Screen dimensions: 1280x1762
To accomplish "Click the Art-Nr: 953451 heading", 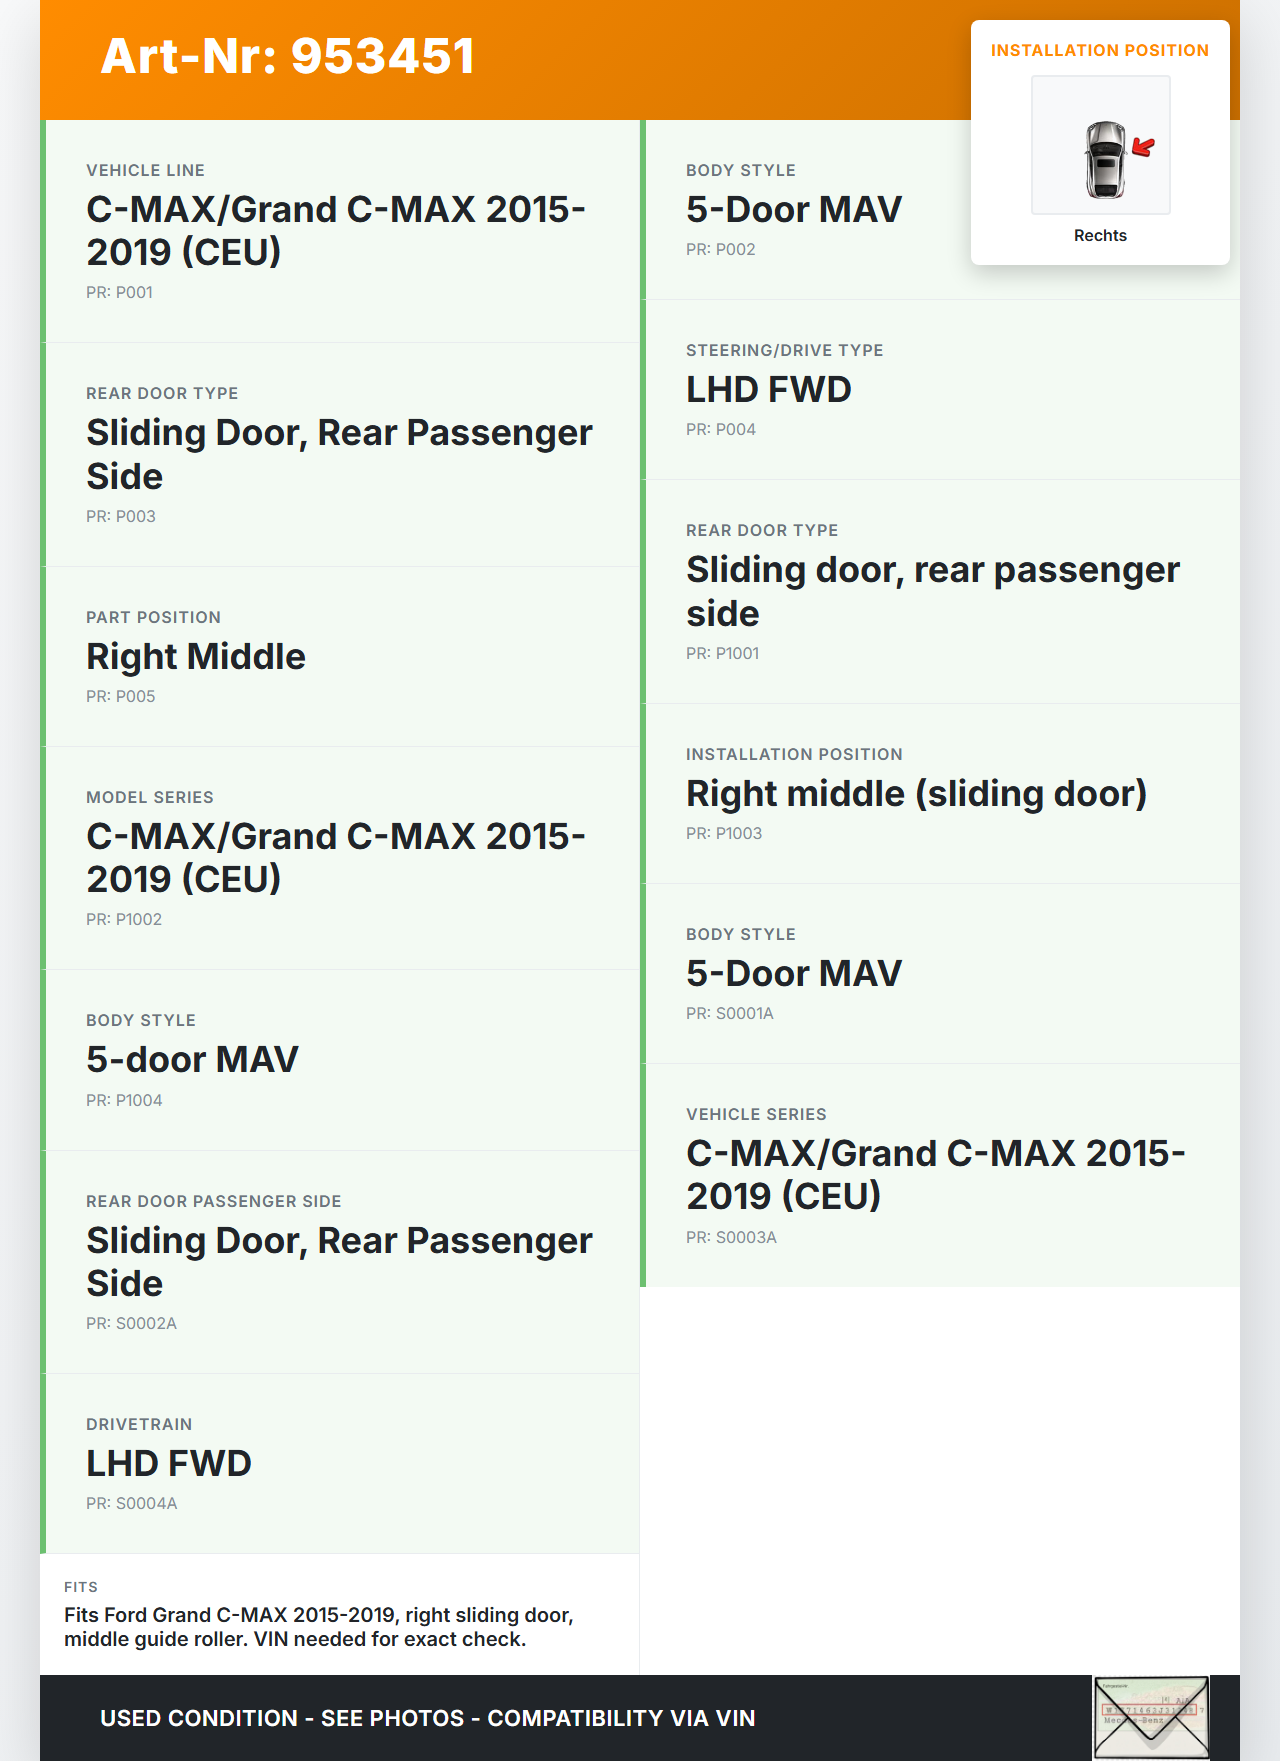I will click(x=288, y=56).
